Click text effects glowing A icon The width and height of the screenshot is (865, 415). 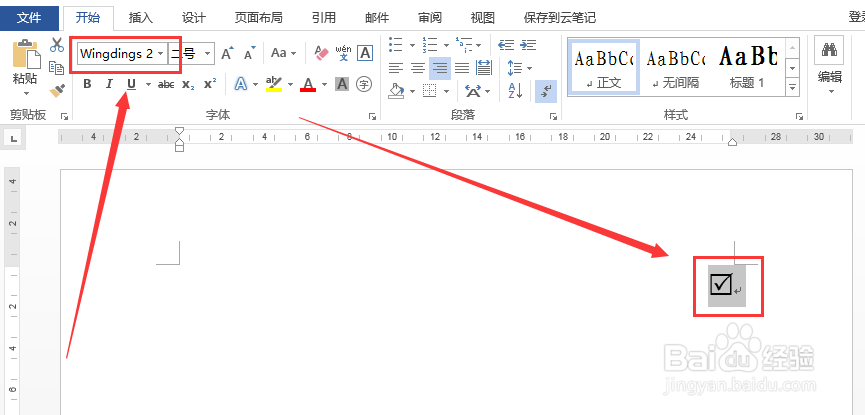pos(241,84)
